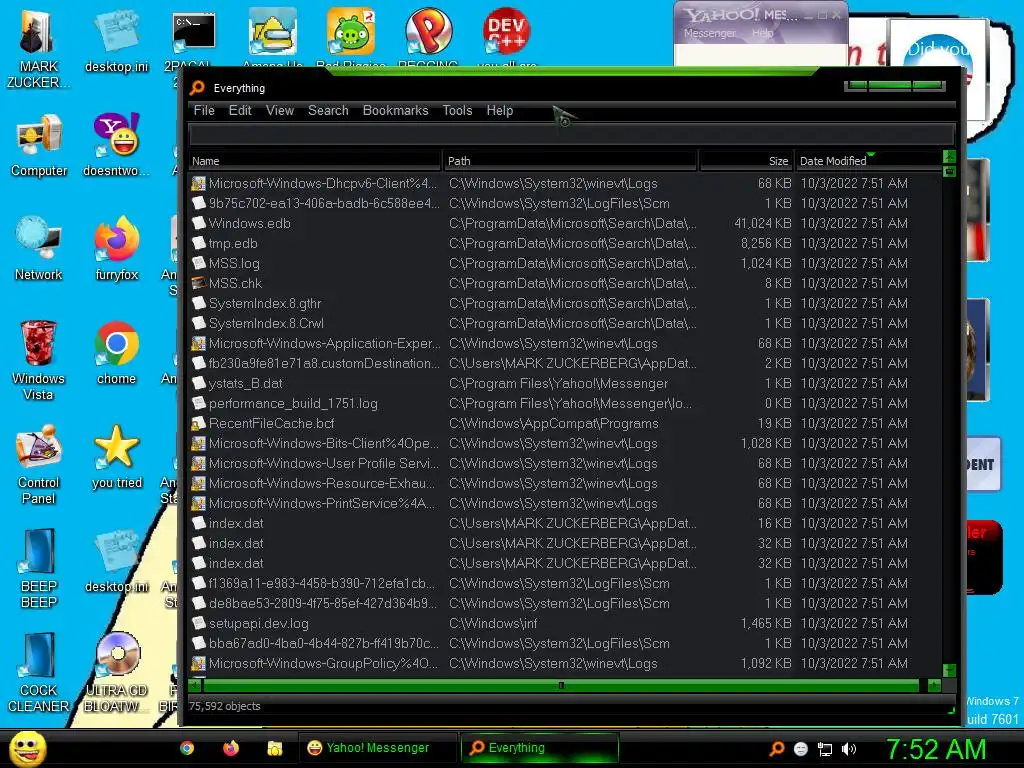The width and height of the screenshot is (1024, 768).
Task: Open the Network desktop icon
Action: (39, 249)
